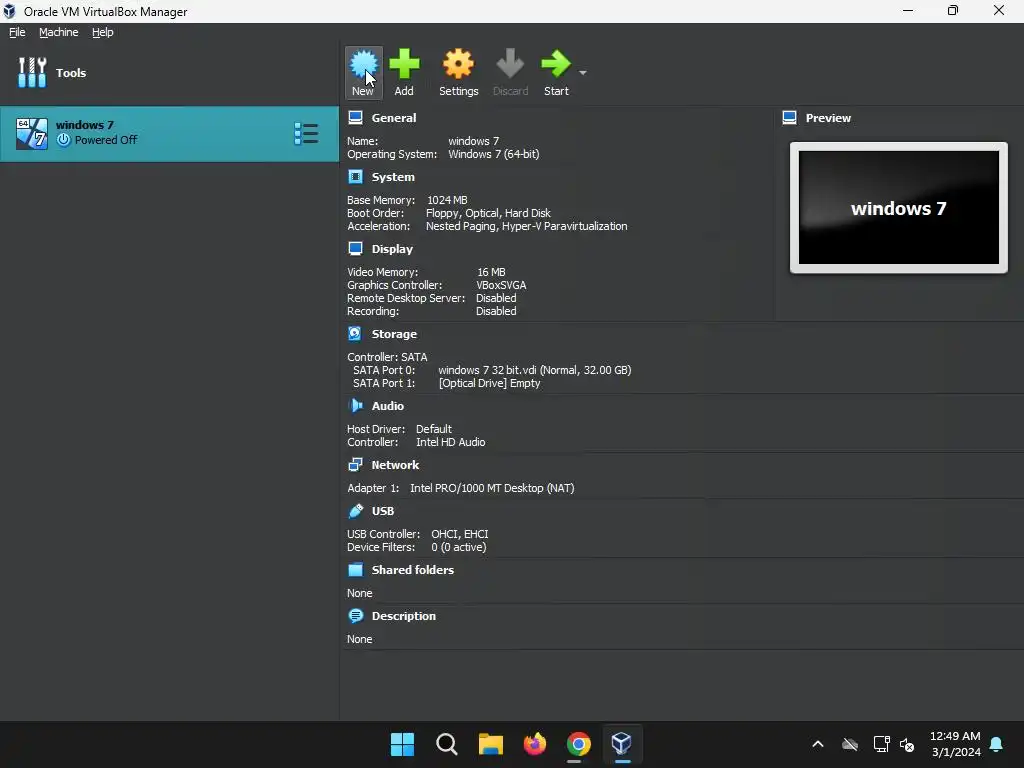Screen dimensions: 1024x768
Task: Click the Graphics Controller value VBoxSVGA
Action: pos(502,285)
